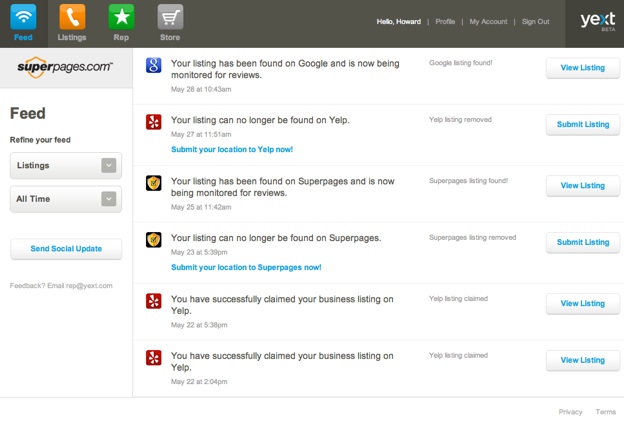Open the All Time dropdown
This screenshot has height=424, width=624.
click(66, 199)
